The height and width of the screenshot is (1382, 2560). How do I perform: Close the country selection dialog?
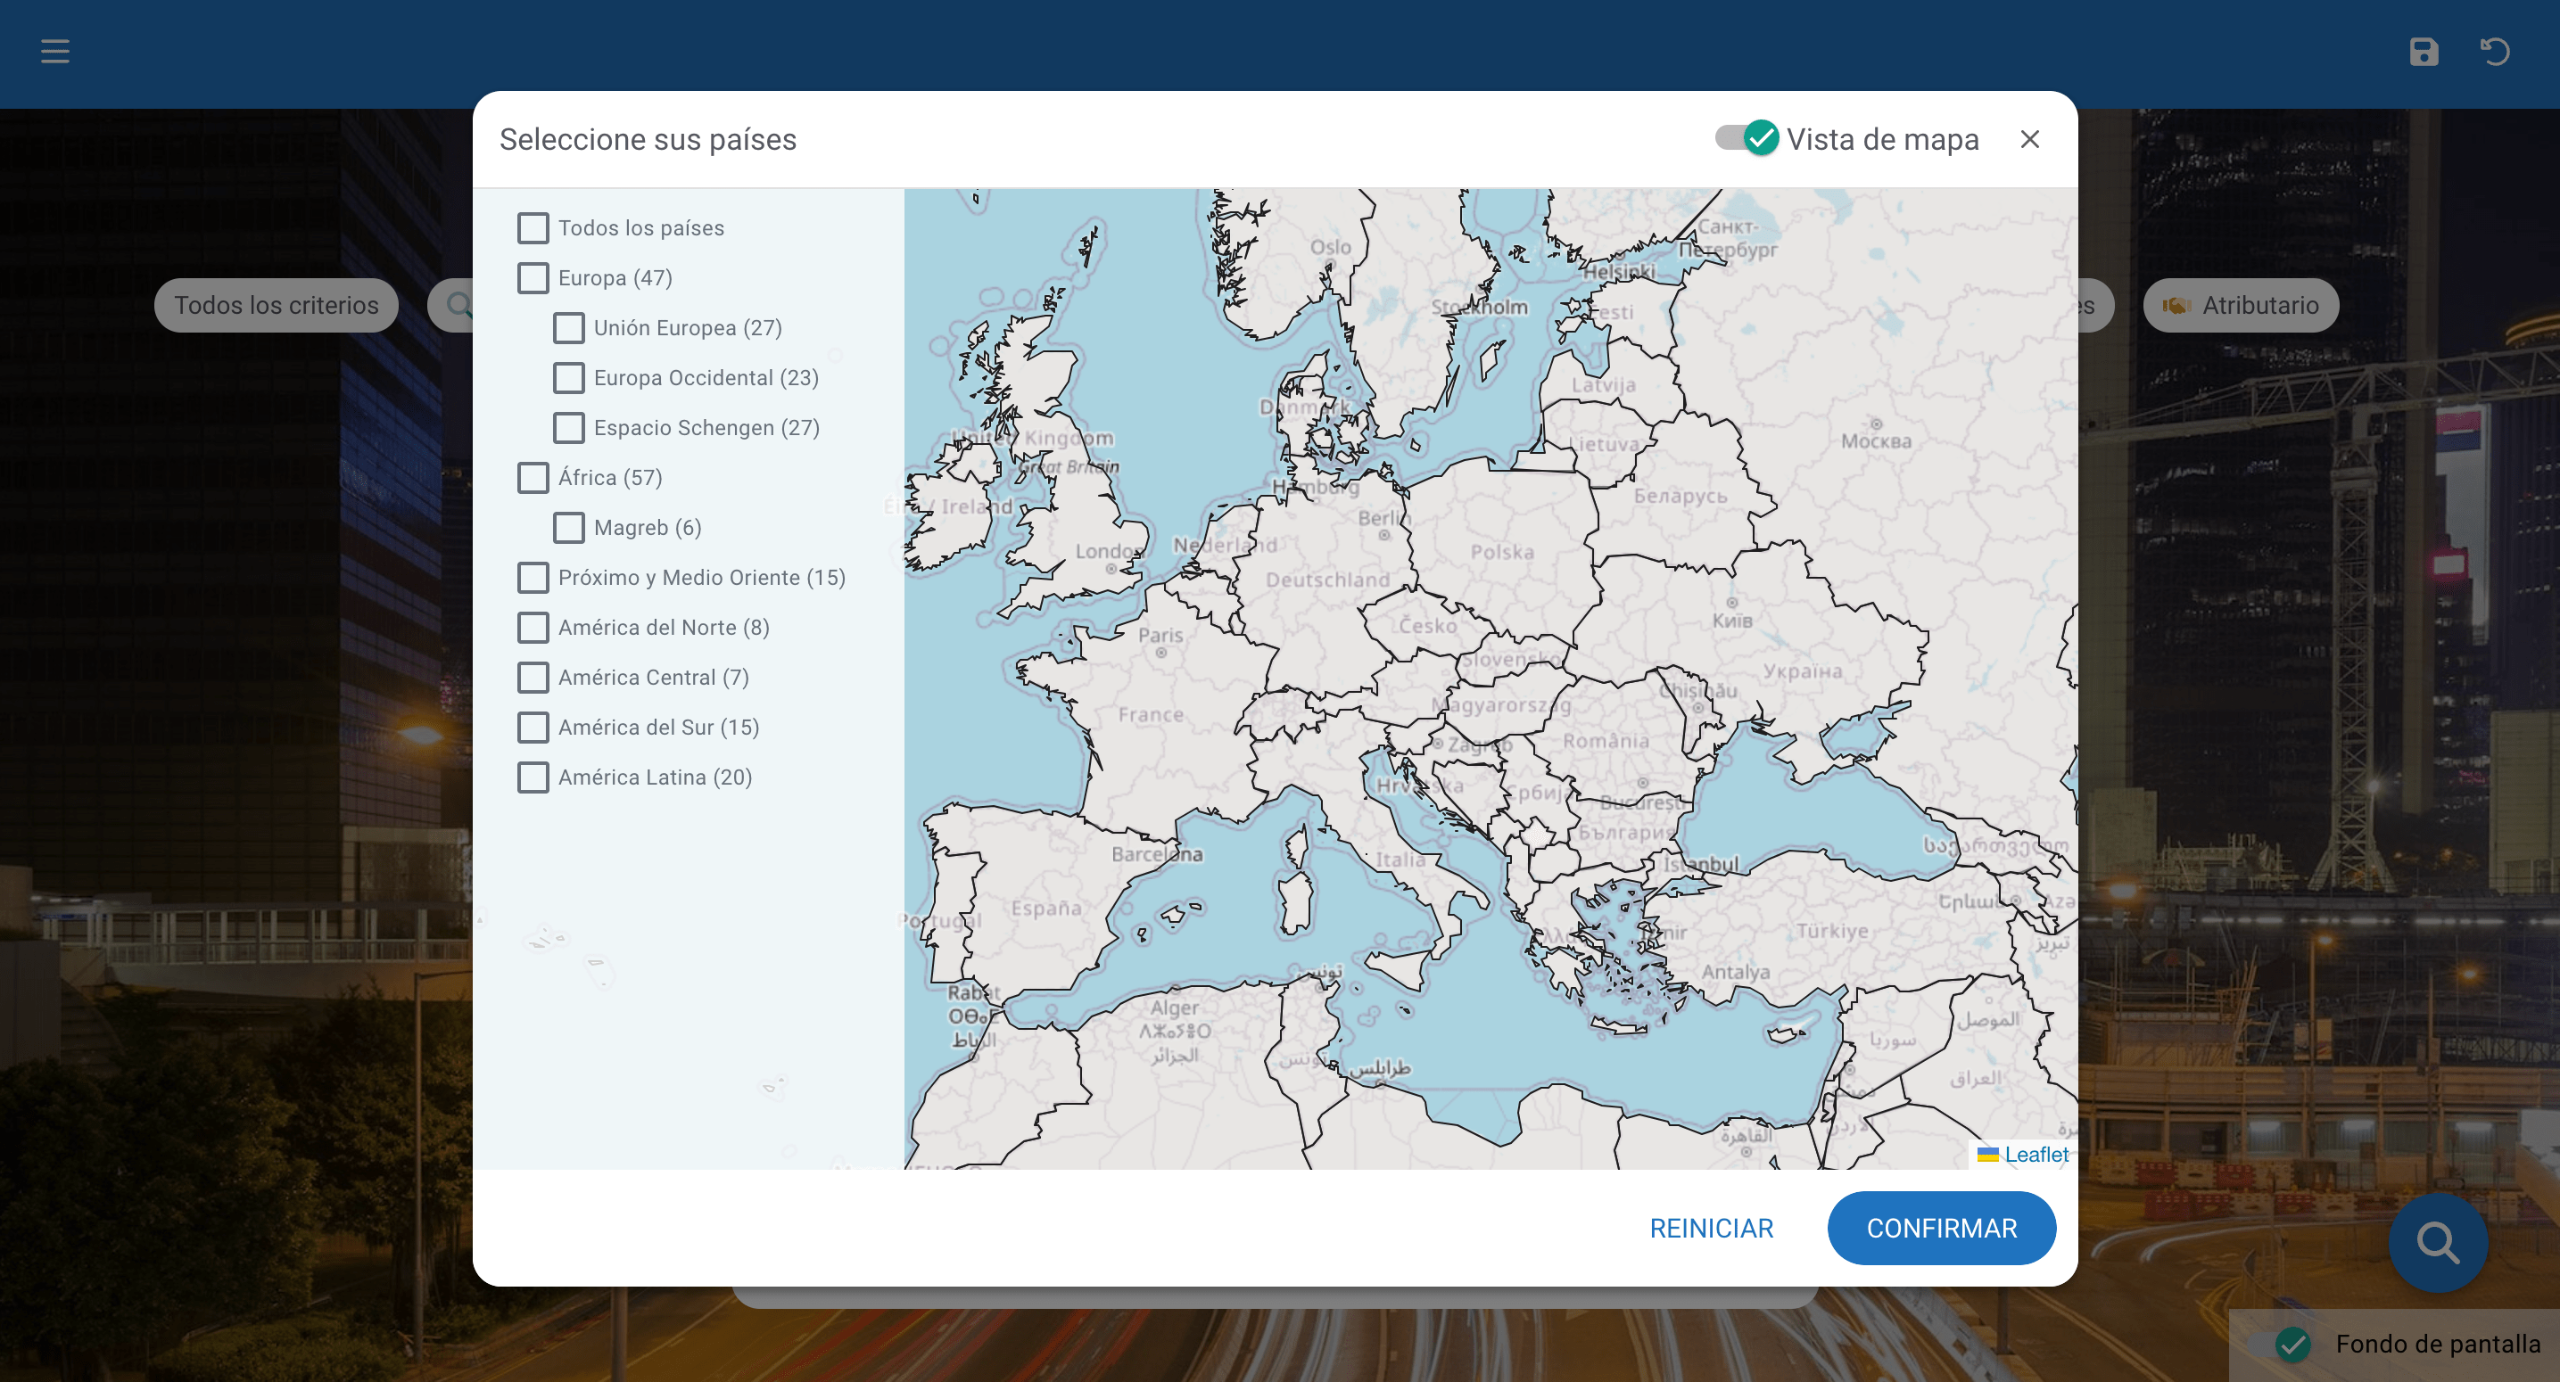(x=2029, y=139)
